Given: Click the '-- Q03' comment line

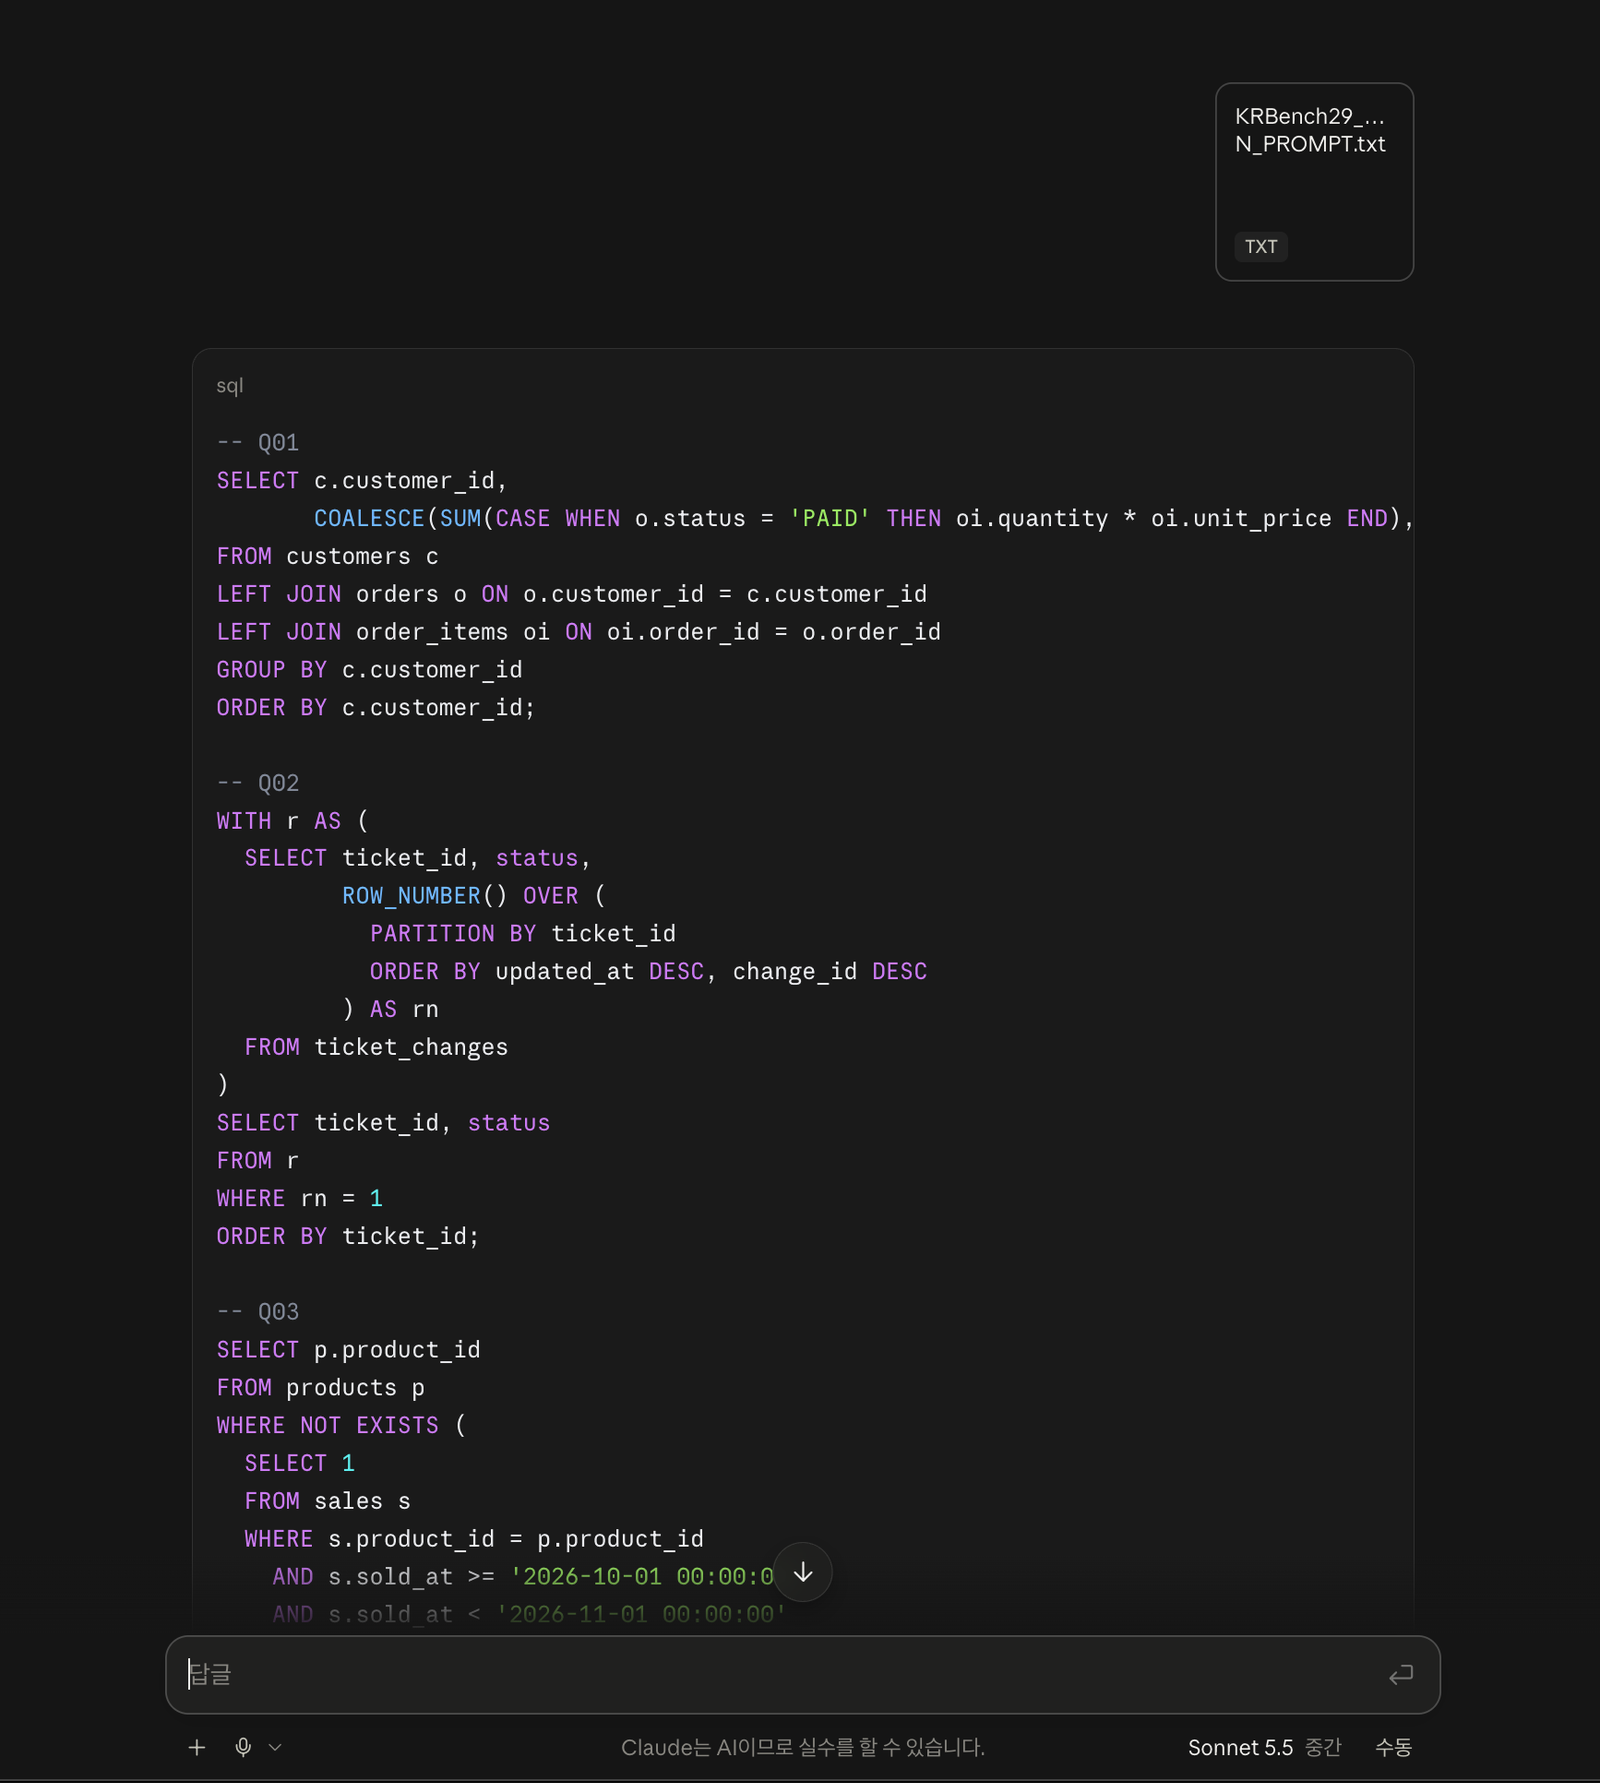Looking at the screenshot, I should (x=258, y=1312).
